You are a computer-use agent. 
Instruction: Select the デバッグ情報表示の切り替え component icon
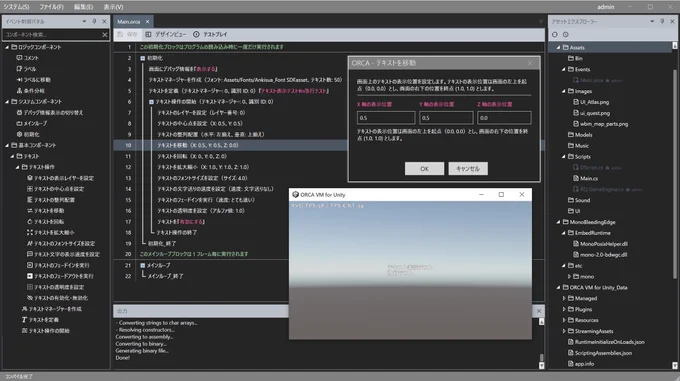tap(19, 112)
